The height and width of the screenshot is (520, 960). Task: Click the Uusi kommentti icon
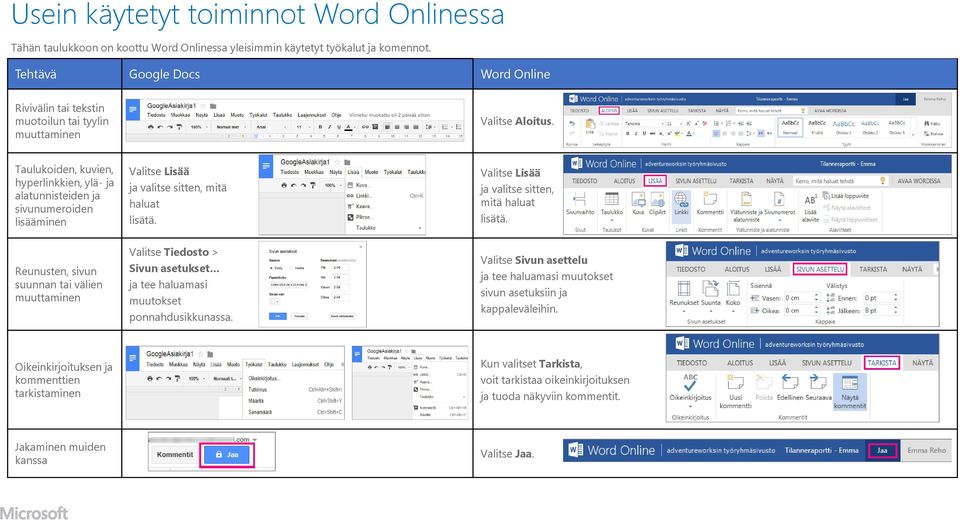735,383
